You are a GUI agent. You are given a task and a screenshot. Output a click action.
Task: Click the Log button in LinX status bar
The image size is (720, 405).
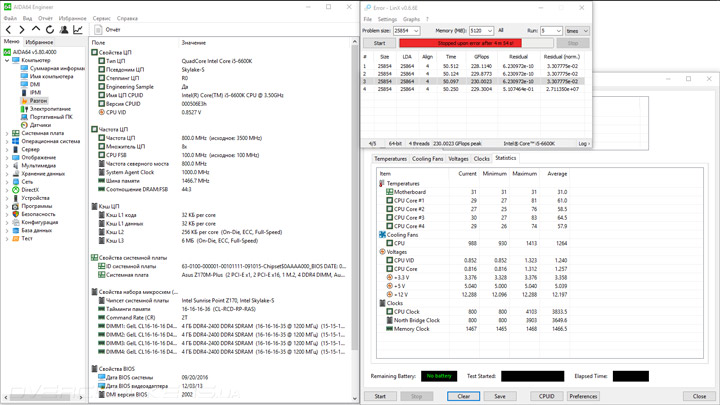tap(583, 144)
